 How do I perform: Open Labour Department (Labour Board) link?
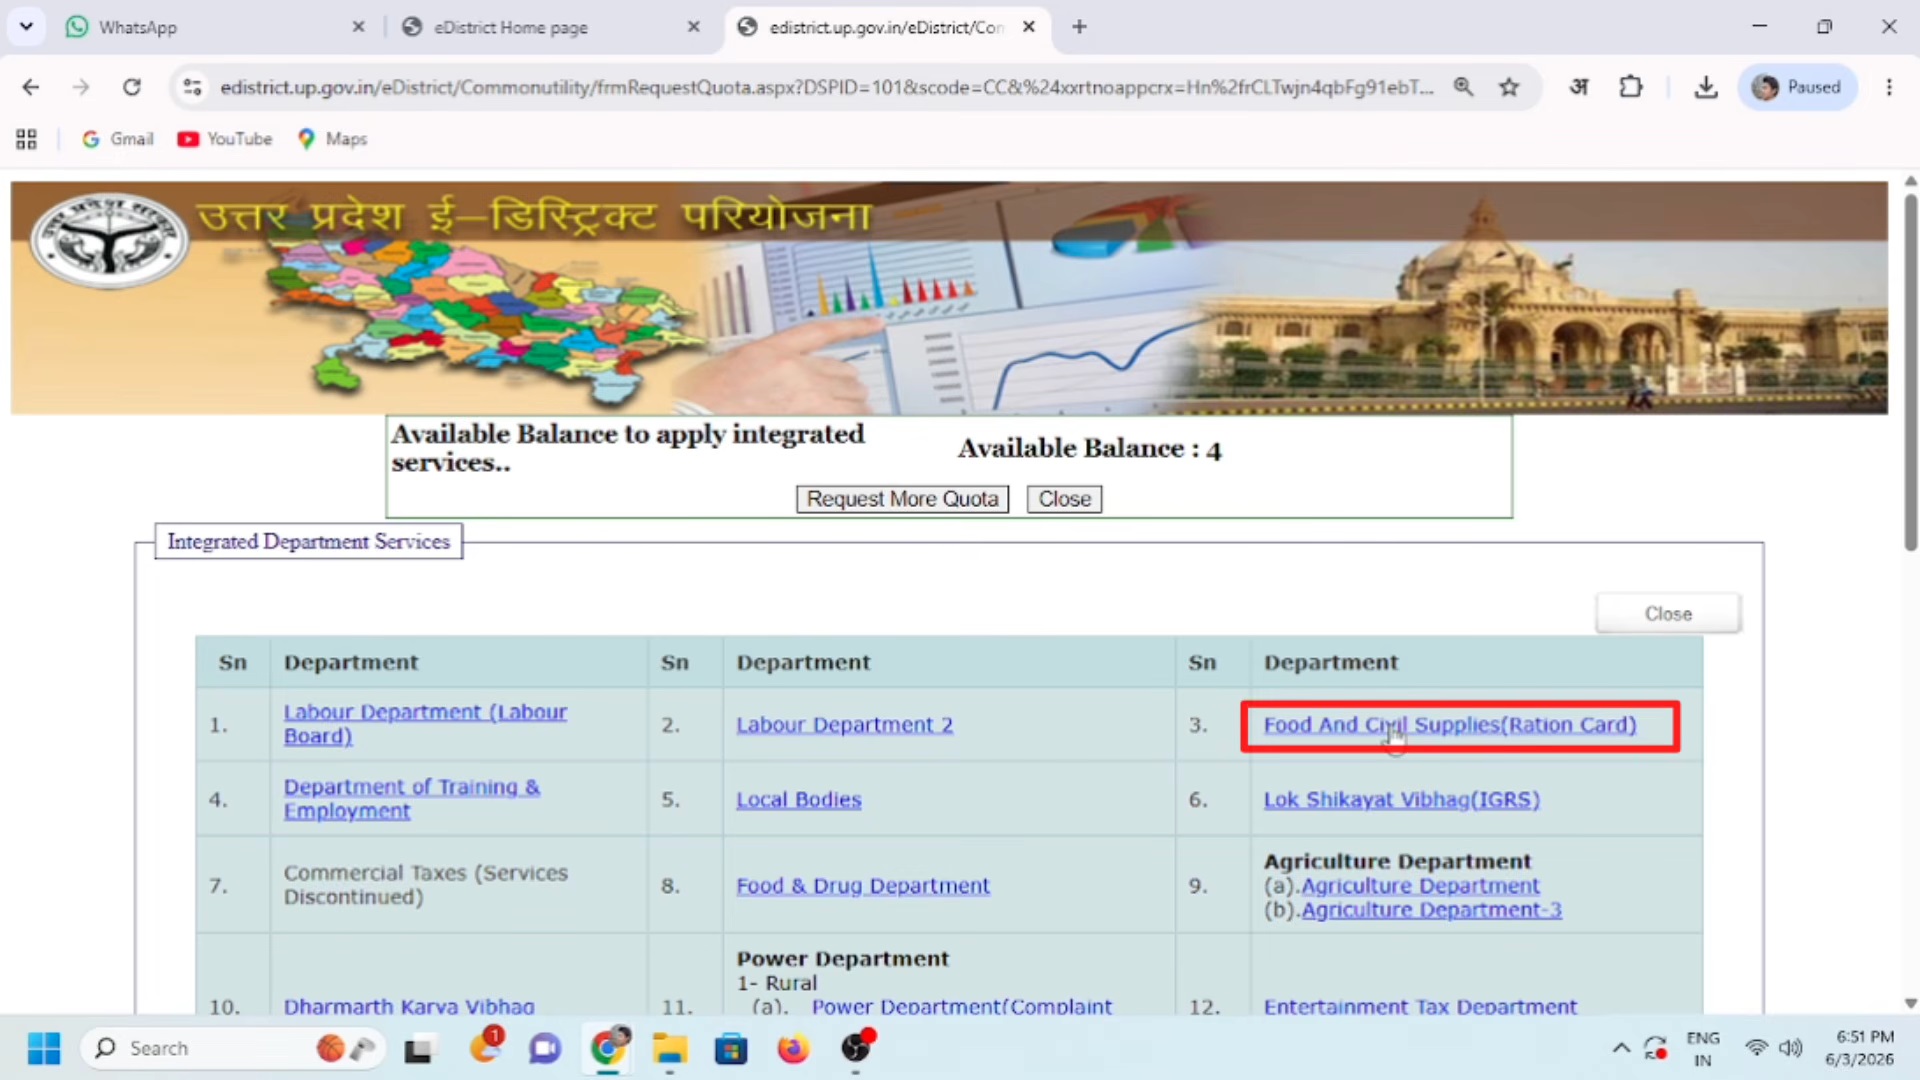click(425, 724)
